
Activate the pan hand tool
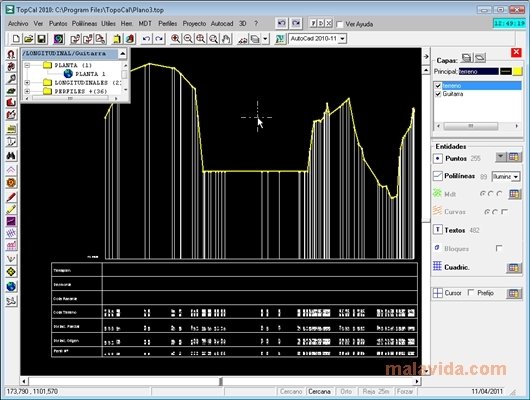click(x=226, y=39)
